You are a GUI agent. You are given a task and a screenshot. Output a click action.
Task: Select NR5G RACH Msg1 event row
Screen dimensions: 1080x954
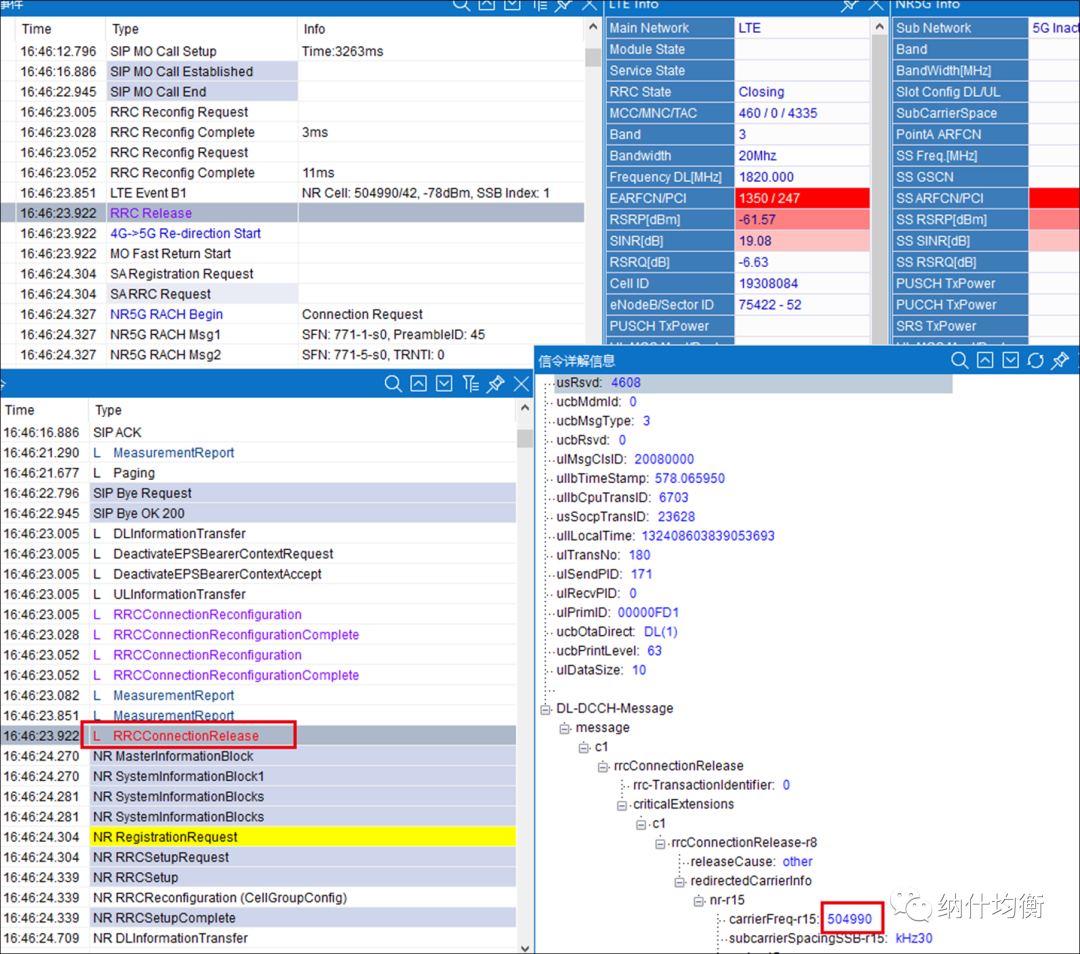pyautogui.click(x=293, y=335)
